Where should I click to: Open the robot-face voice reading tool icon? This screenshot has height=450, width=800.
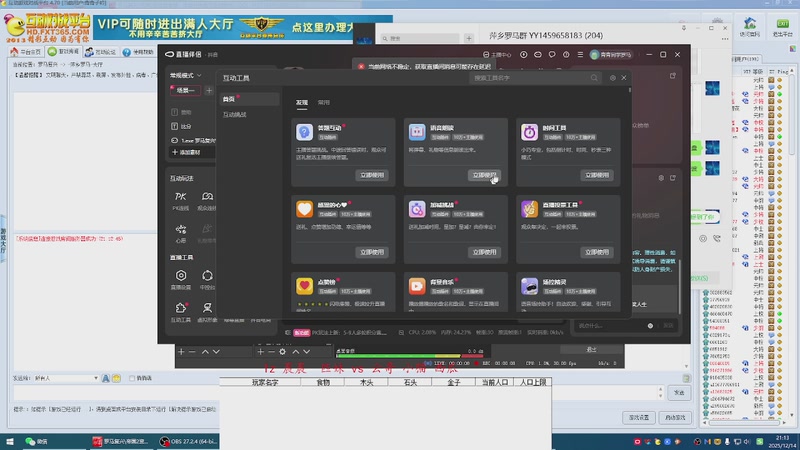click(417, 132)
